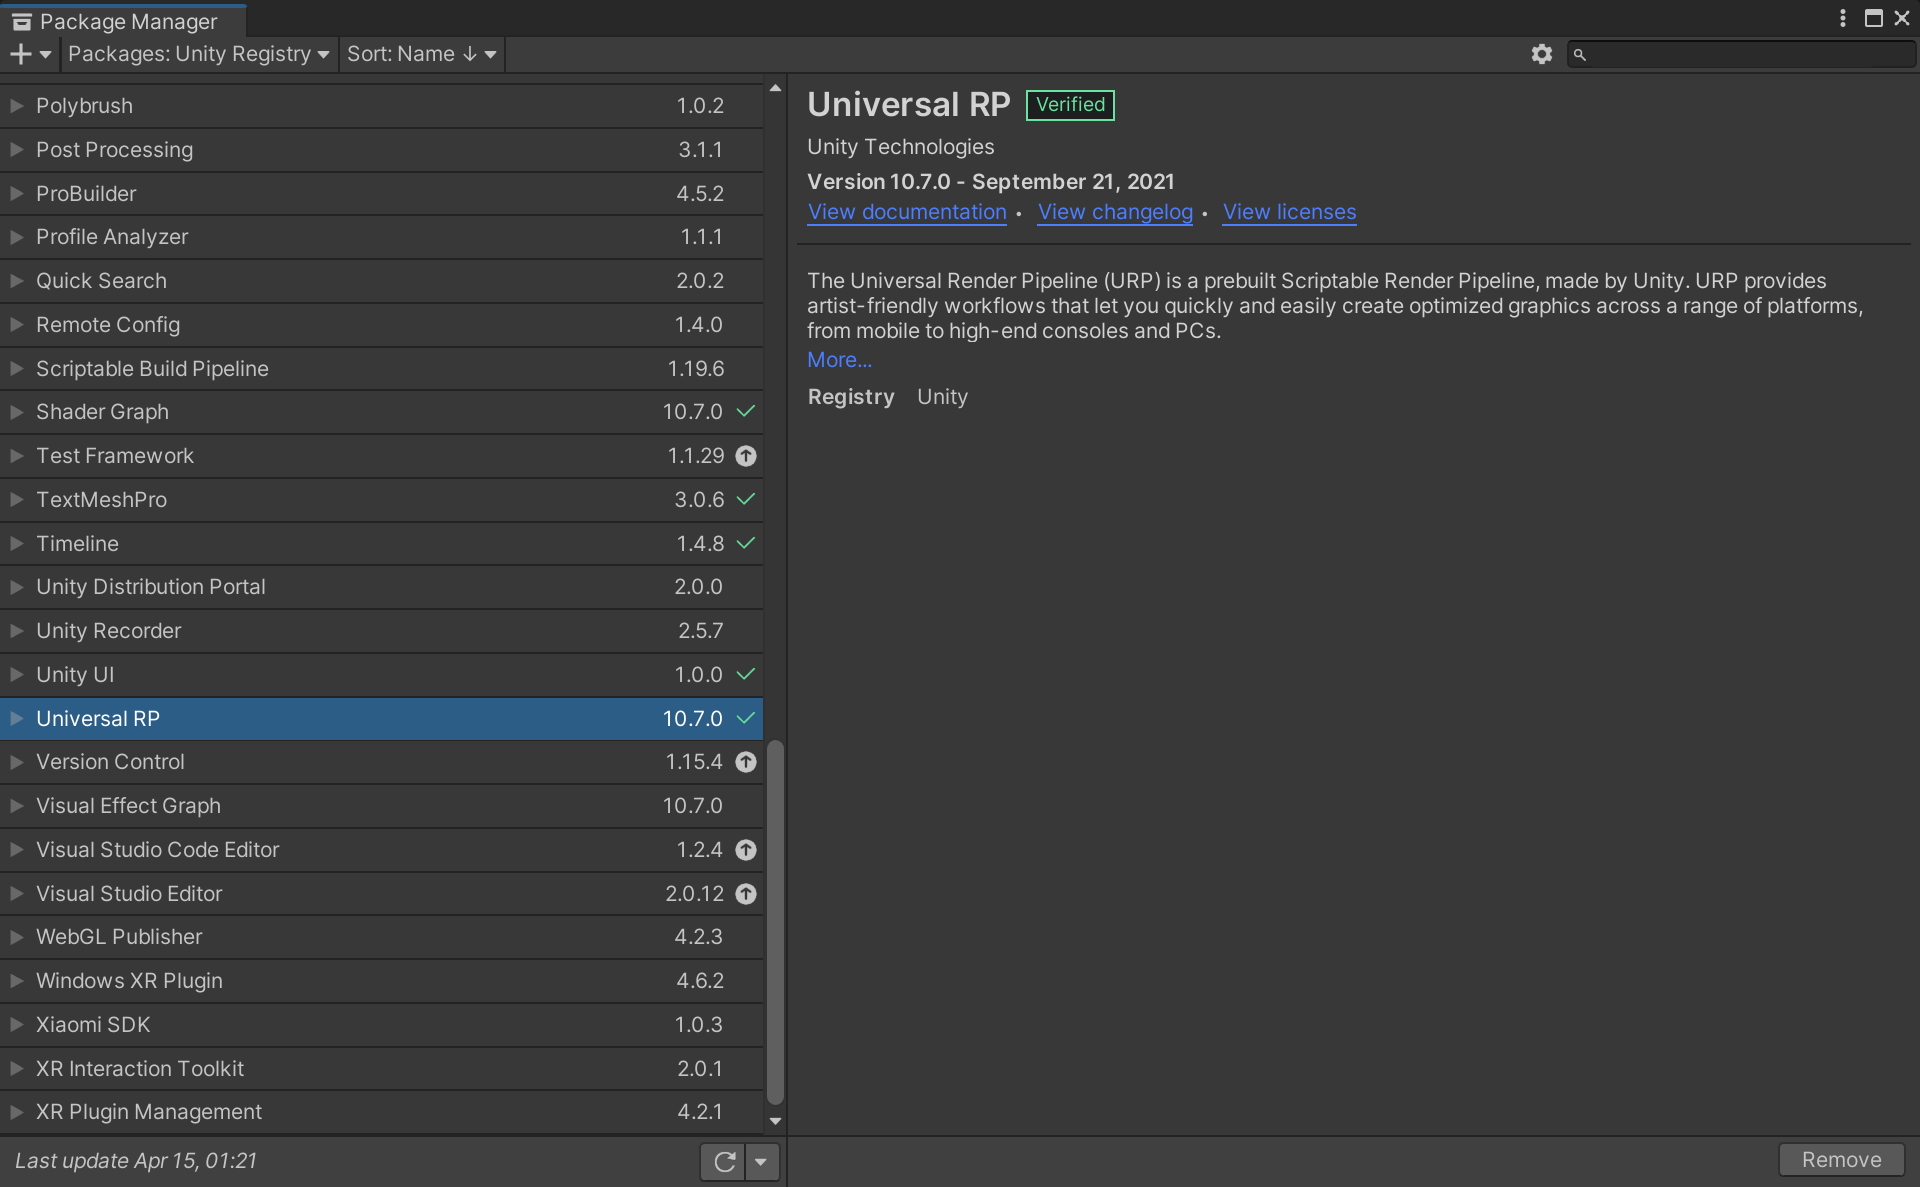Image resolution: width=1920 pixels, height=1187 pixels.
Task: Open the window options kebab menu
Action: (x=1843, y=18)
